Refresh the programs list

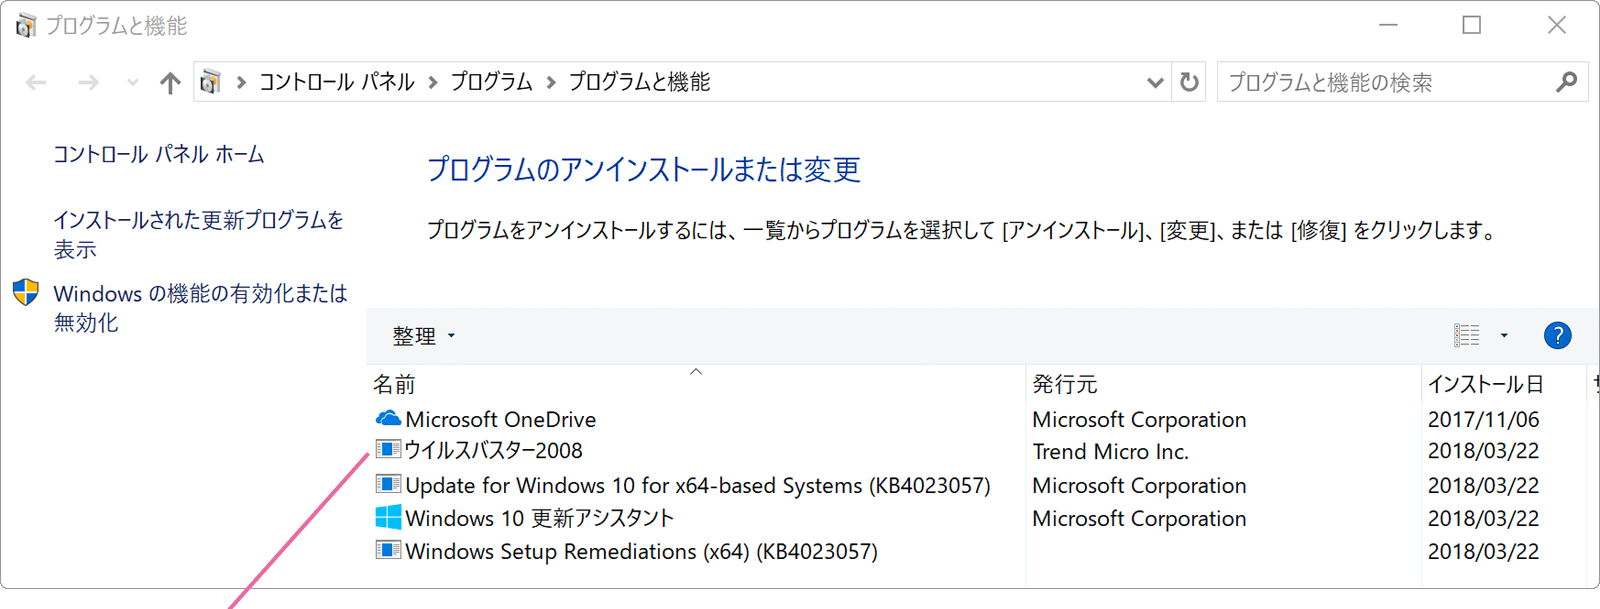[1189, 82]
